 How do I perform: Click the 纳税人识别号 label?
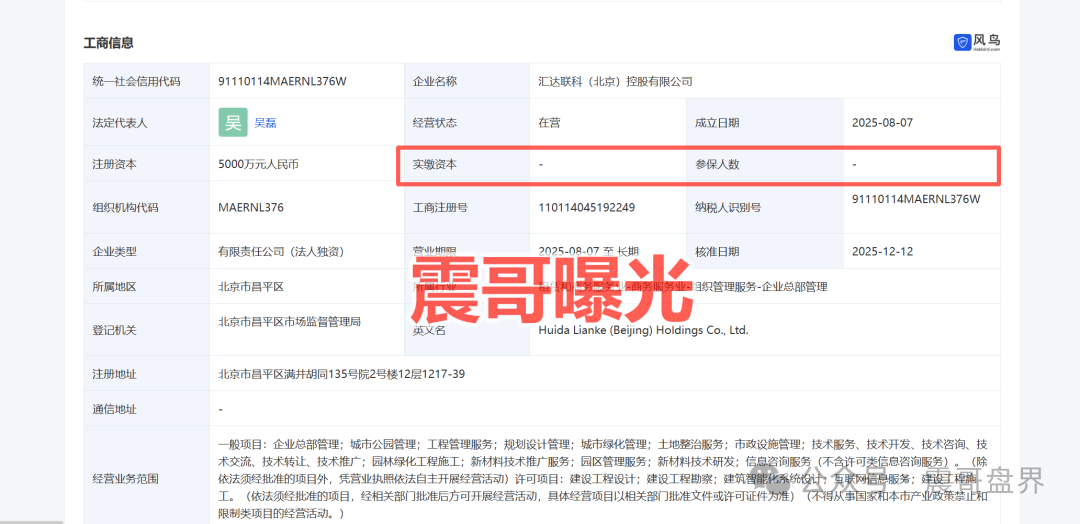point(728,208)
